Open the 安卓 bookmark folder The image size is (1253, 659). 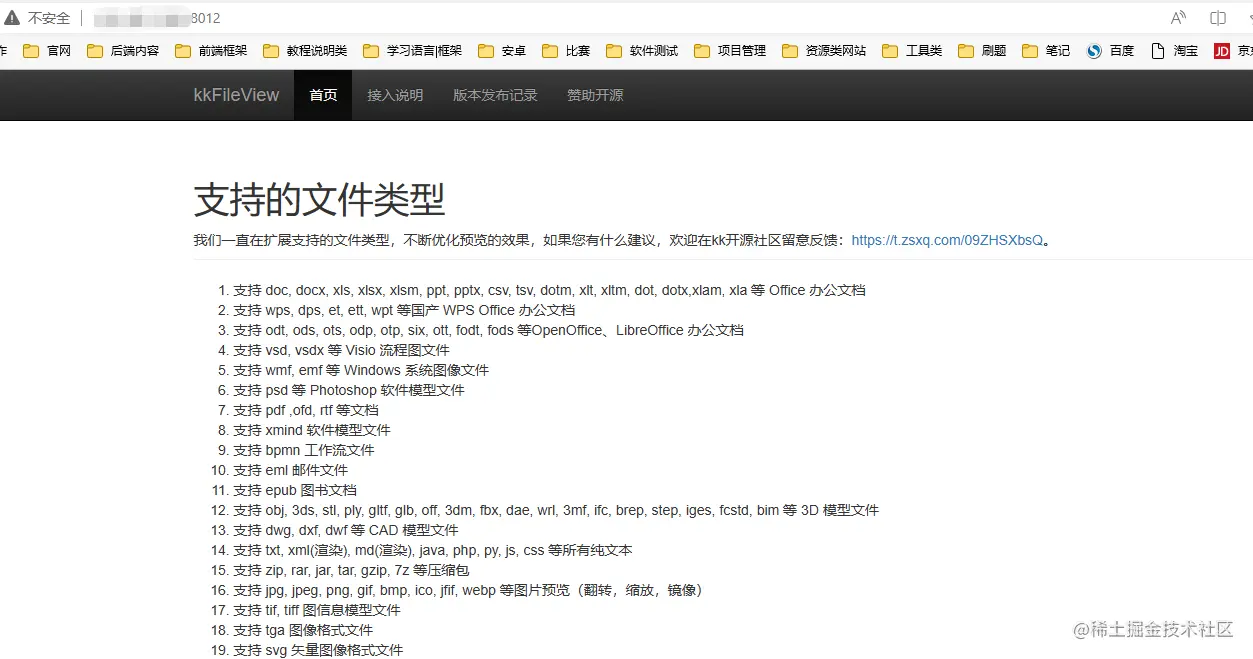[x=502, y=50]
